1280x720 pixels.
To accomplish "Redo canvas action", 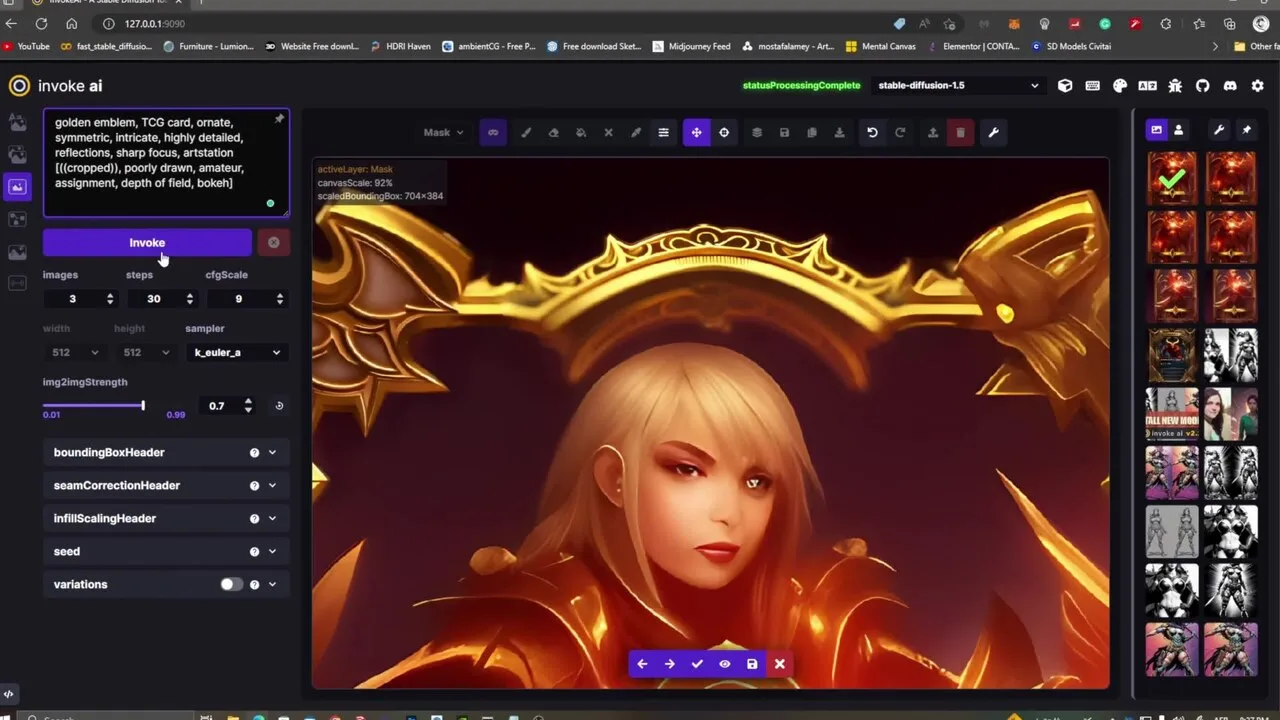I will click(x=900, y=132).
